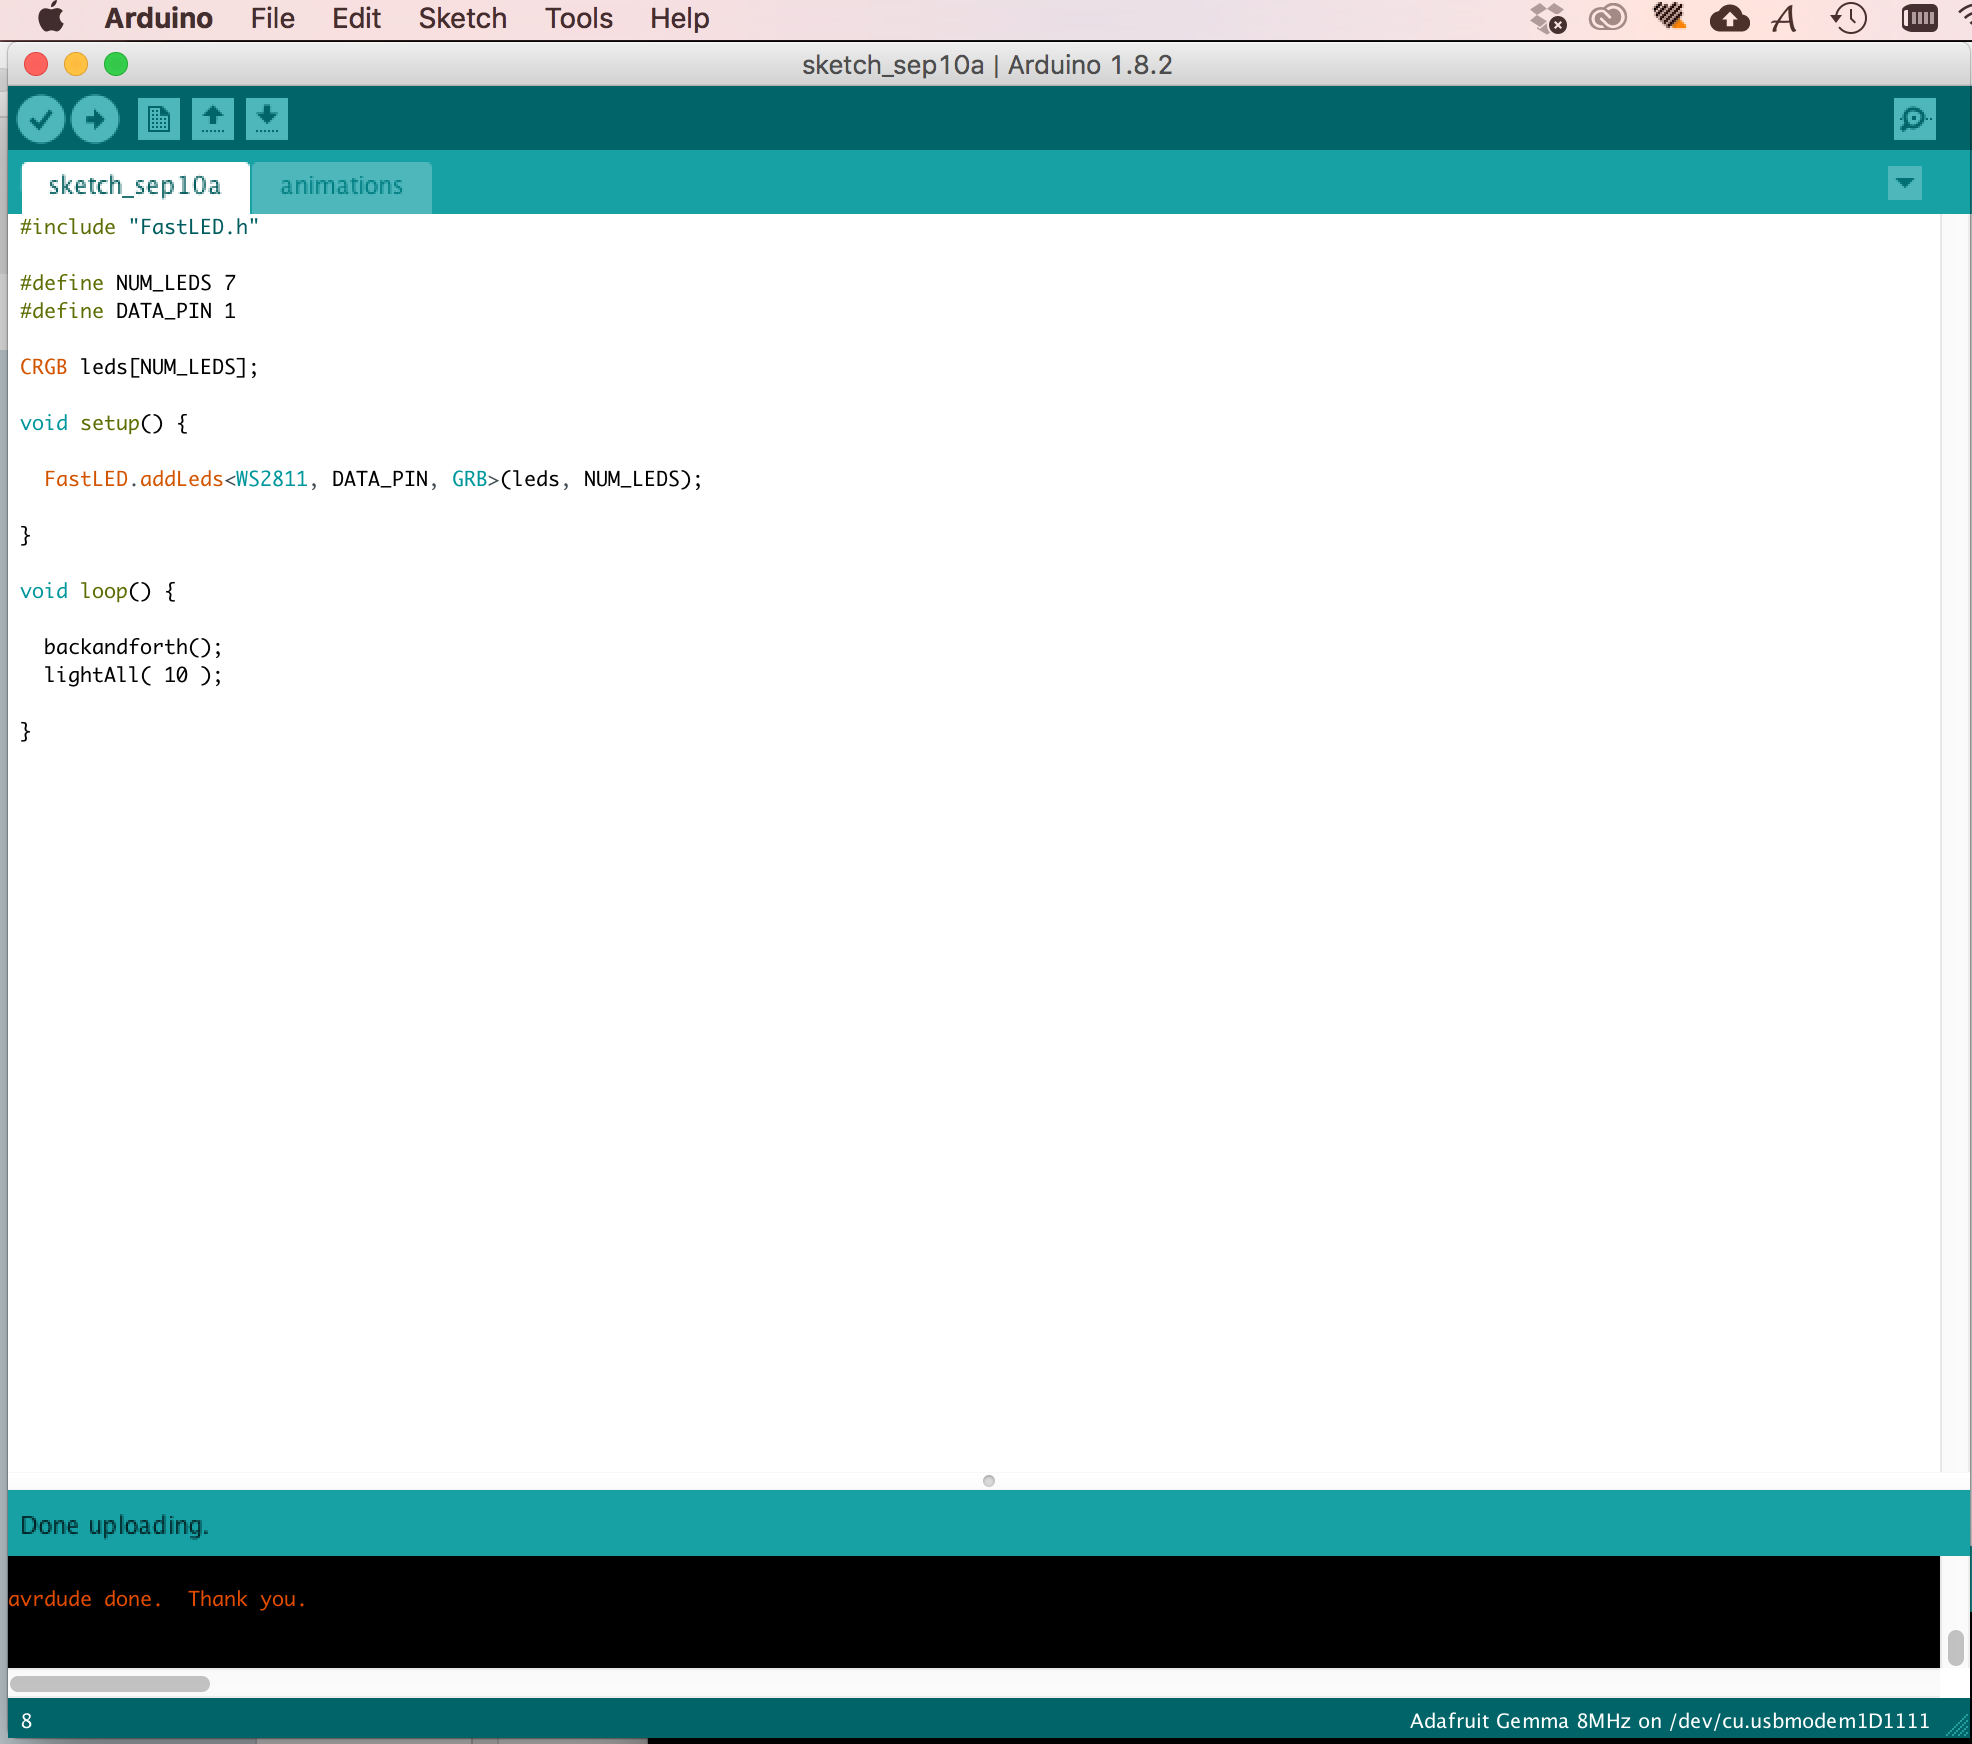Click the '#define NUM_LEDS 7' line
This screenshot has width=1972, height=1744.
click(x=128, y=283)
